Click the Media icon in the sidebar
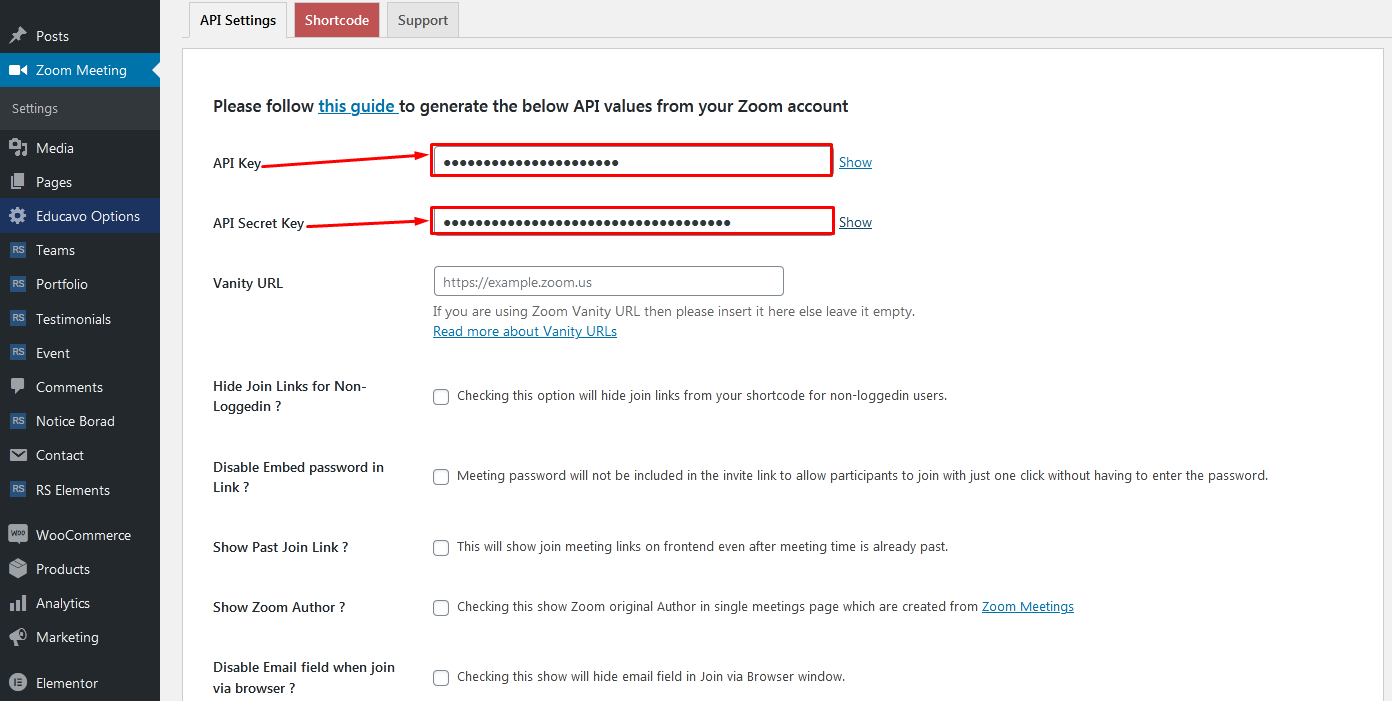The width and height of the screenshot is (1392, 701). click(x=18, y=148)
